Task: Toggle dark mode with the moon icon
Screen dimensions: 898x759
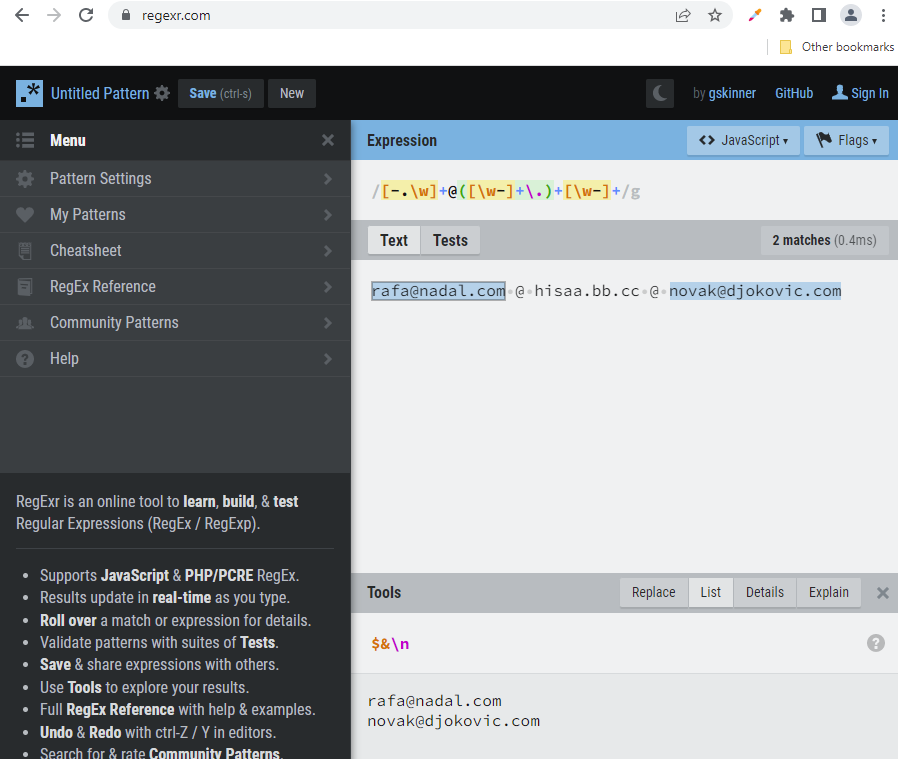Action: point(659,92)
